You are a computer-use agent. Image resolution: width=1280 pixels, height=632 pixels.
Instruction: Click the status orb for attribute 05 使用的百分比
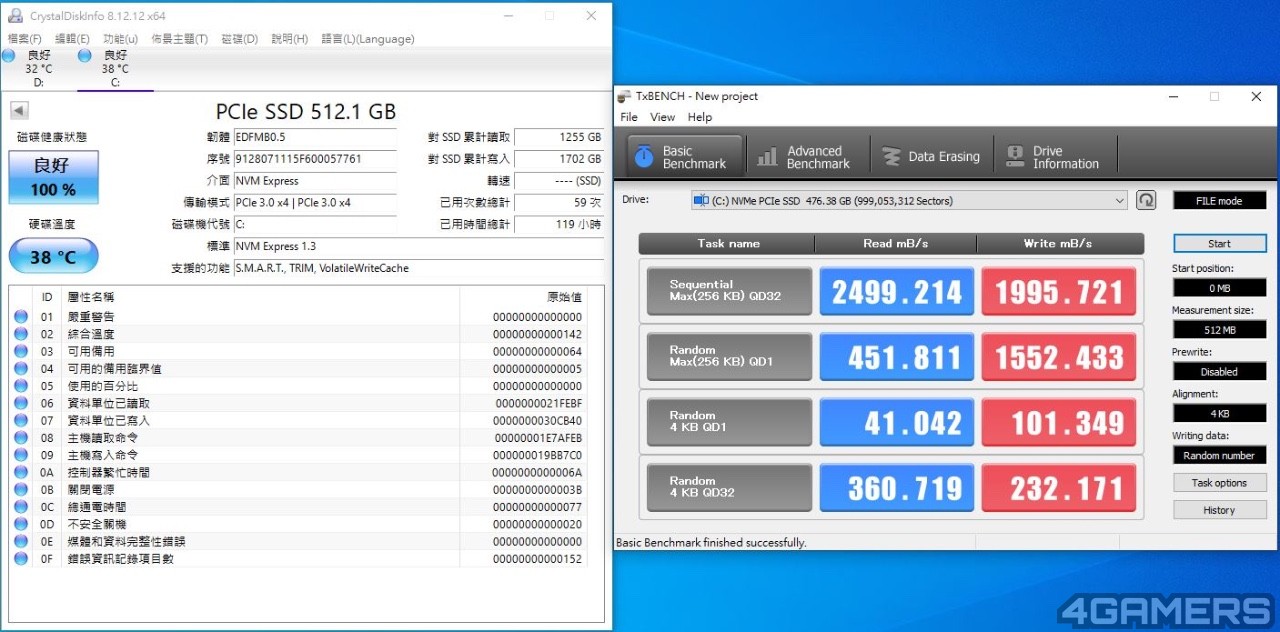(x=21, y=386)
